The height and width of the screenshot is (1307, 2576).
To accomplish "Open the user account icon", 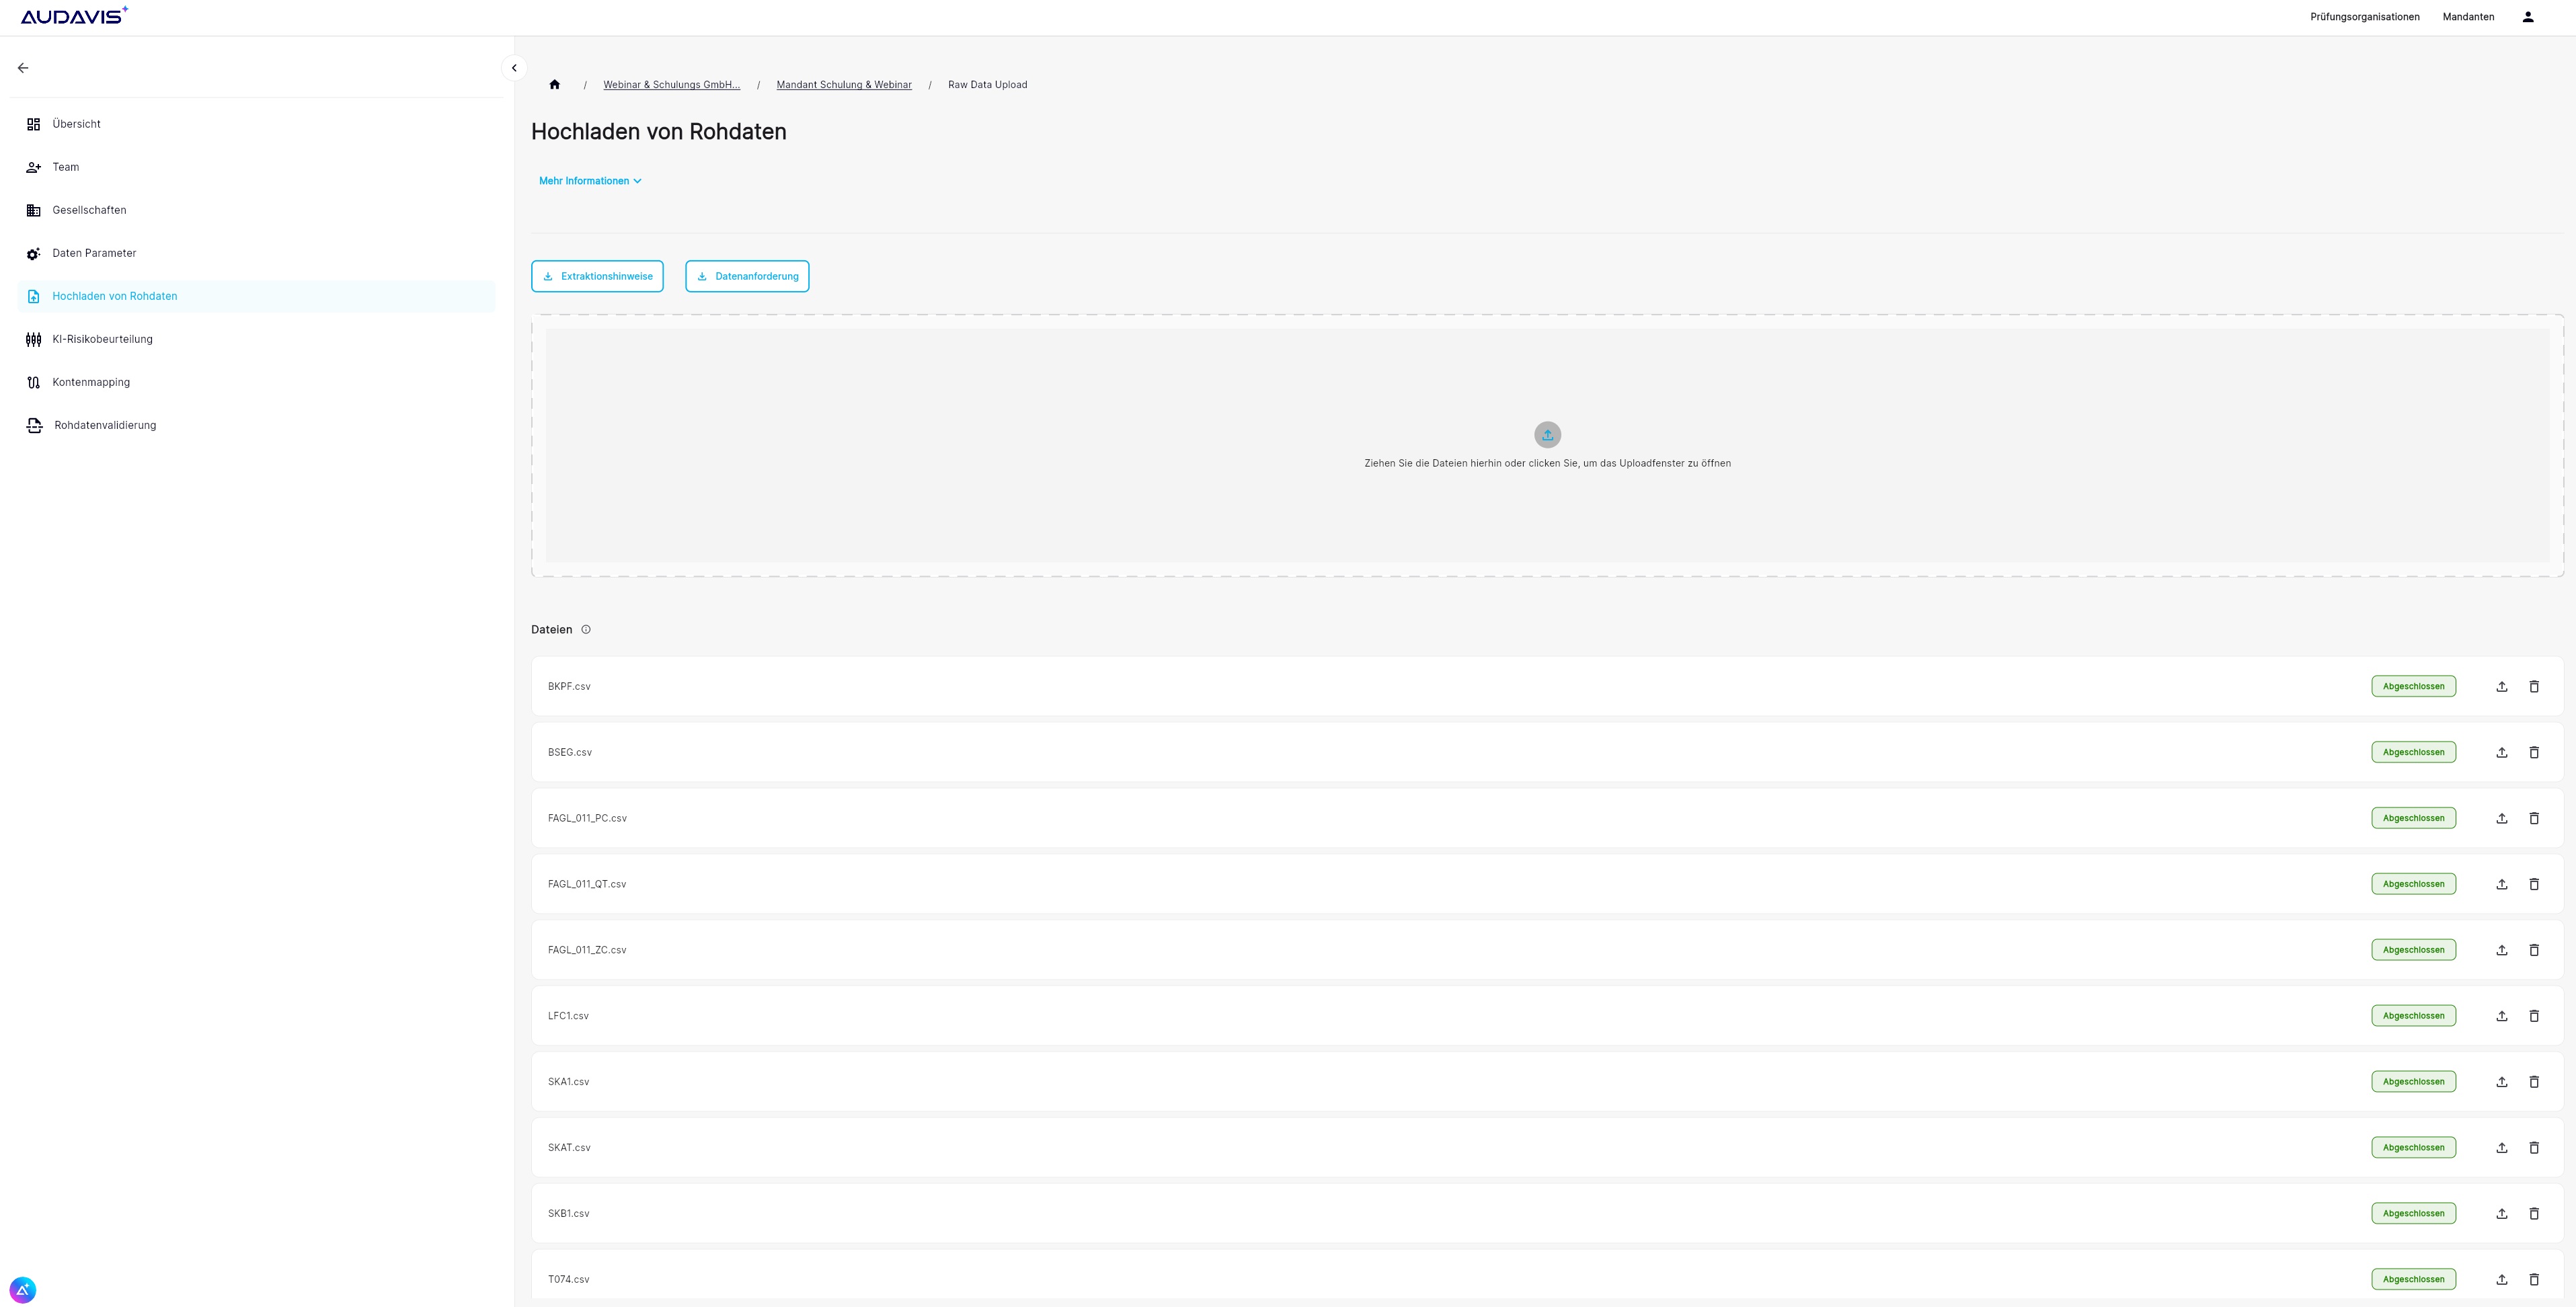I will [2527, 17].
